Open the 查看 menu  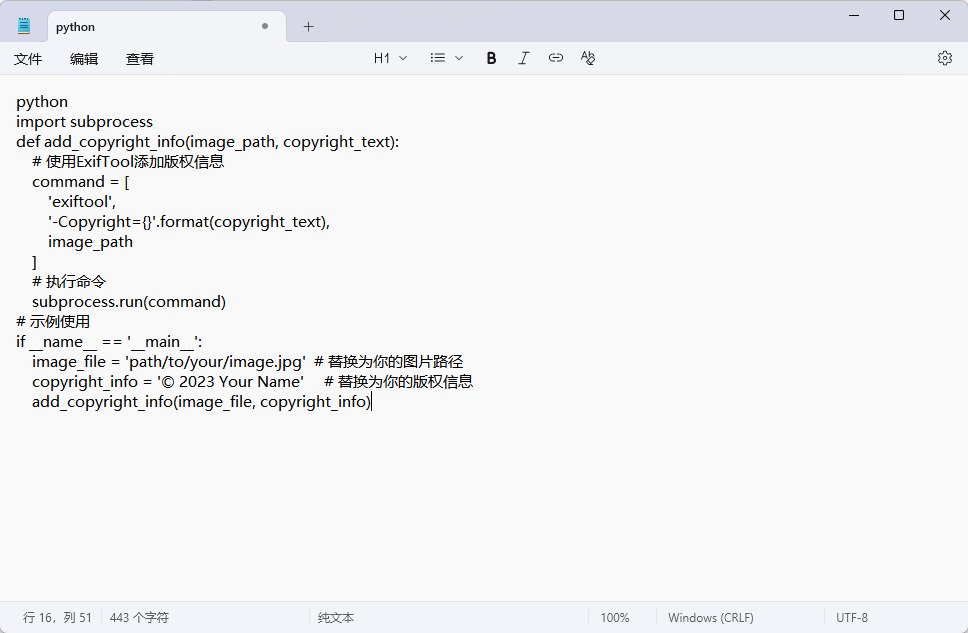click(x=140, y=59)
